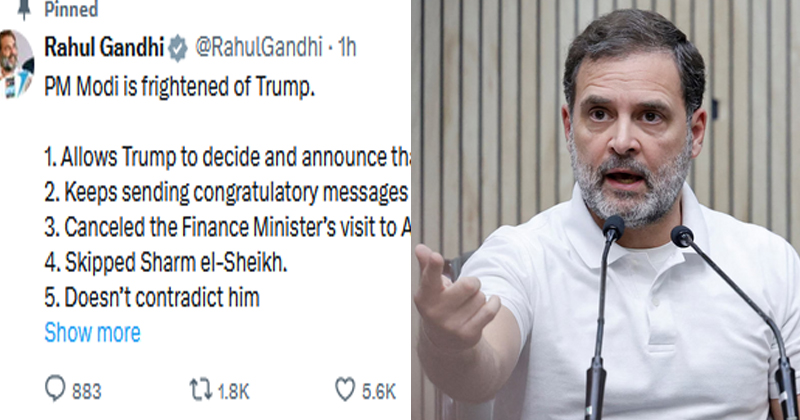Select the "PM Modi is frightened of Trump" line

point(179,87)
